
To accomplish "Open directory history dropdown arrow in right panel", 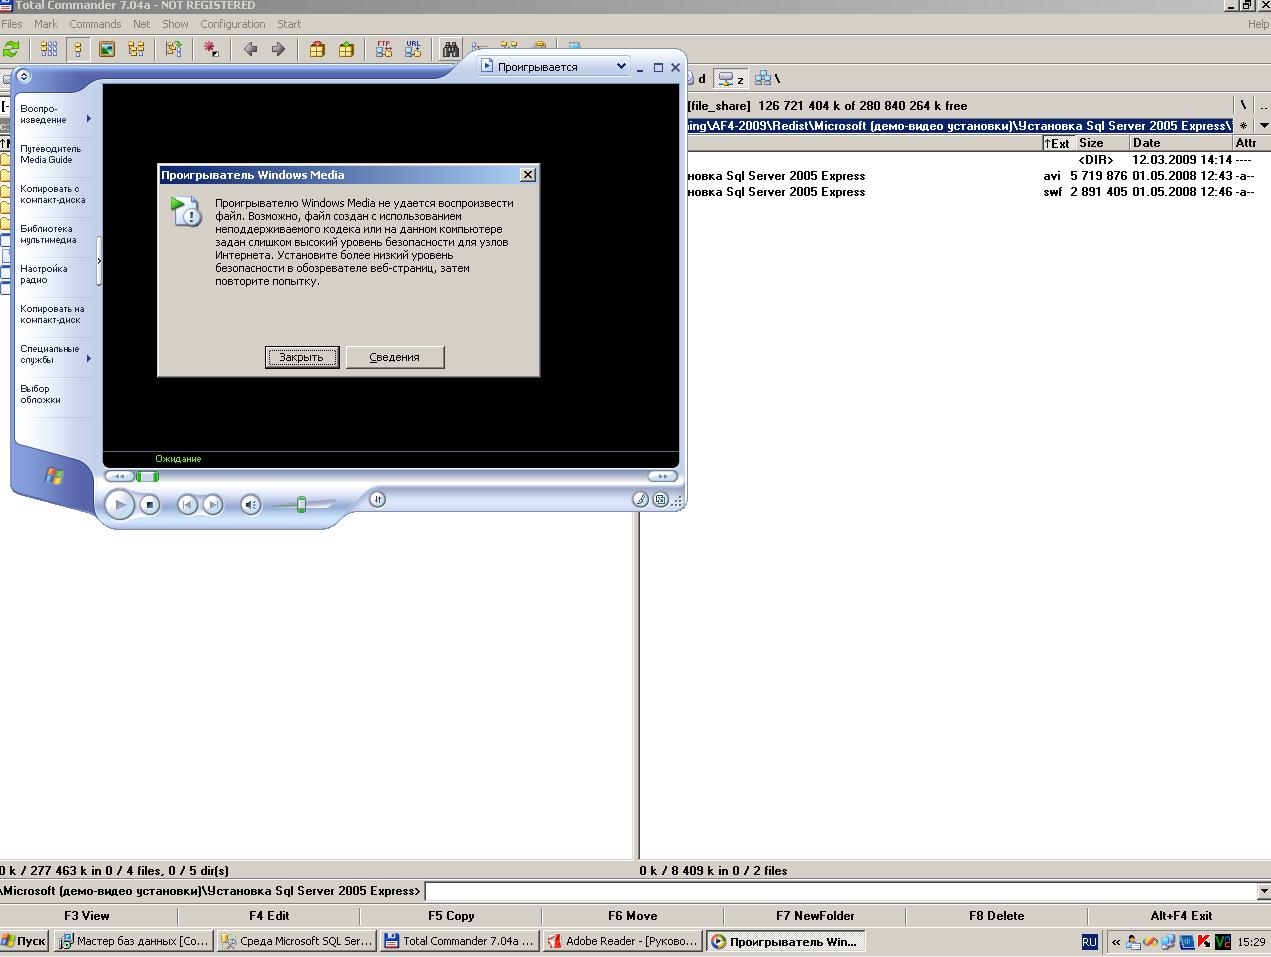I will click(x=1263, y=126).
